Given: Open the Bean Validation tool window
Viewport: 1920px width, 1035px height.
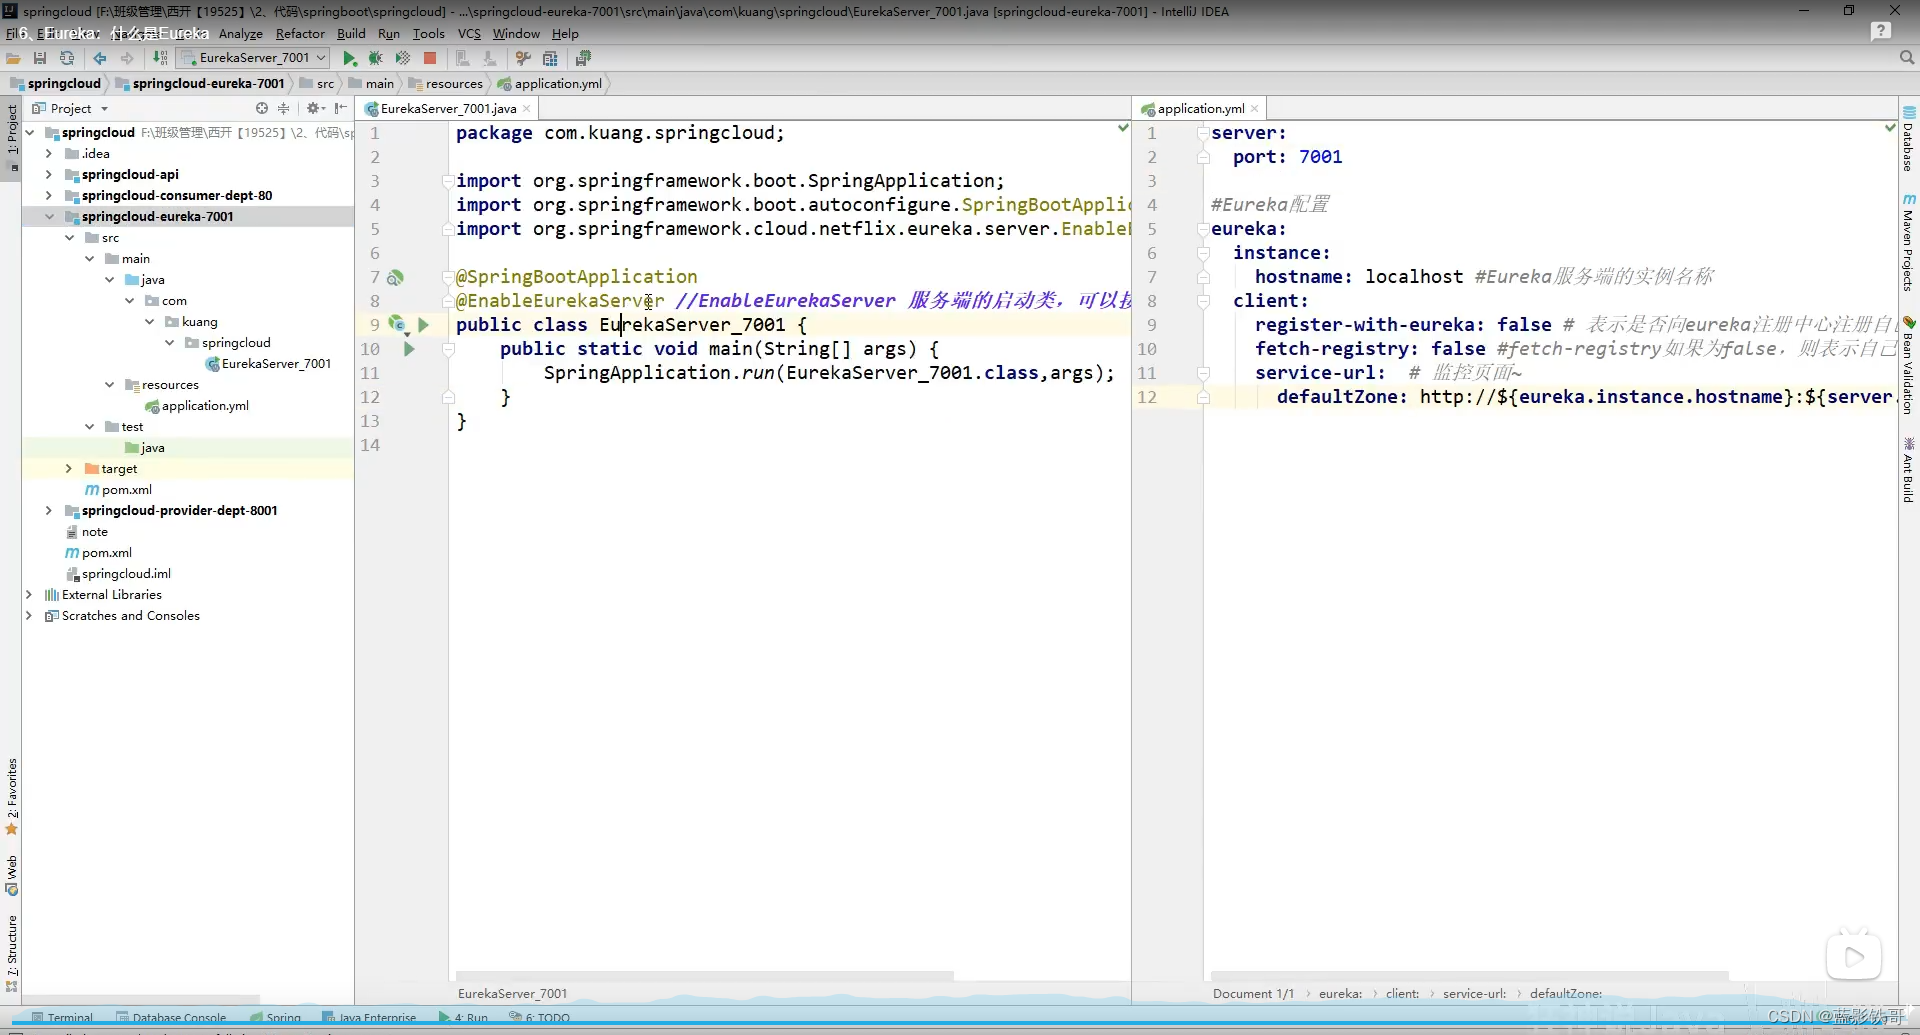Looking at the screenshot, I should [x=1909, y=365].
